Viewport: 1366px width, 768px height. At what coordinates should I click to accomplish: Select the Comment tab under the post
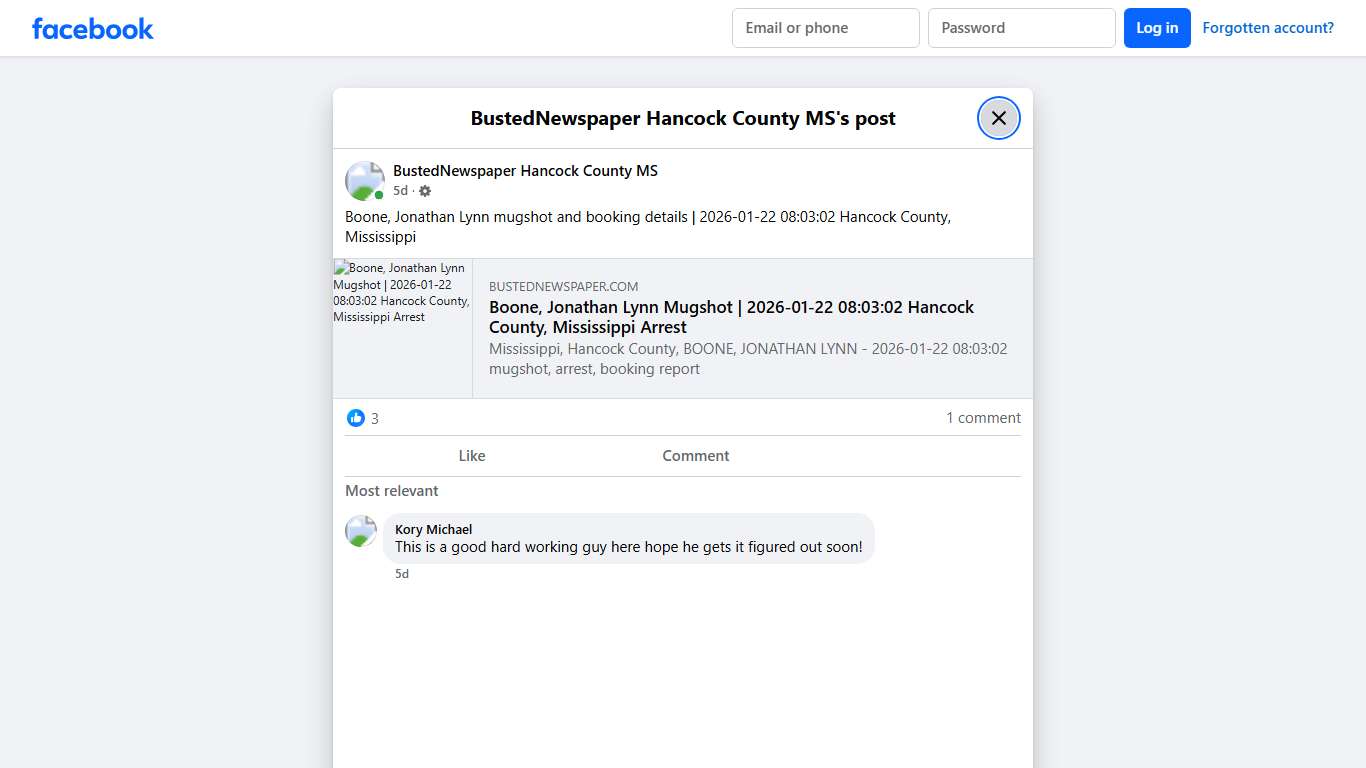[x=695, y=455]
